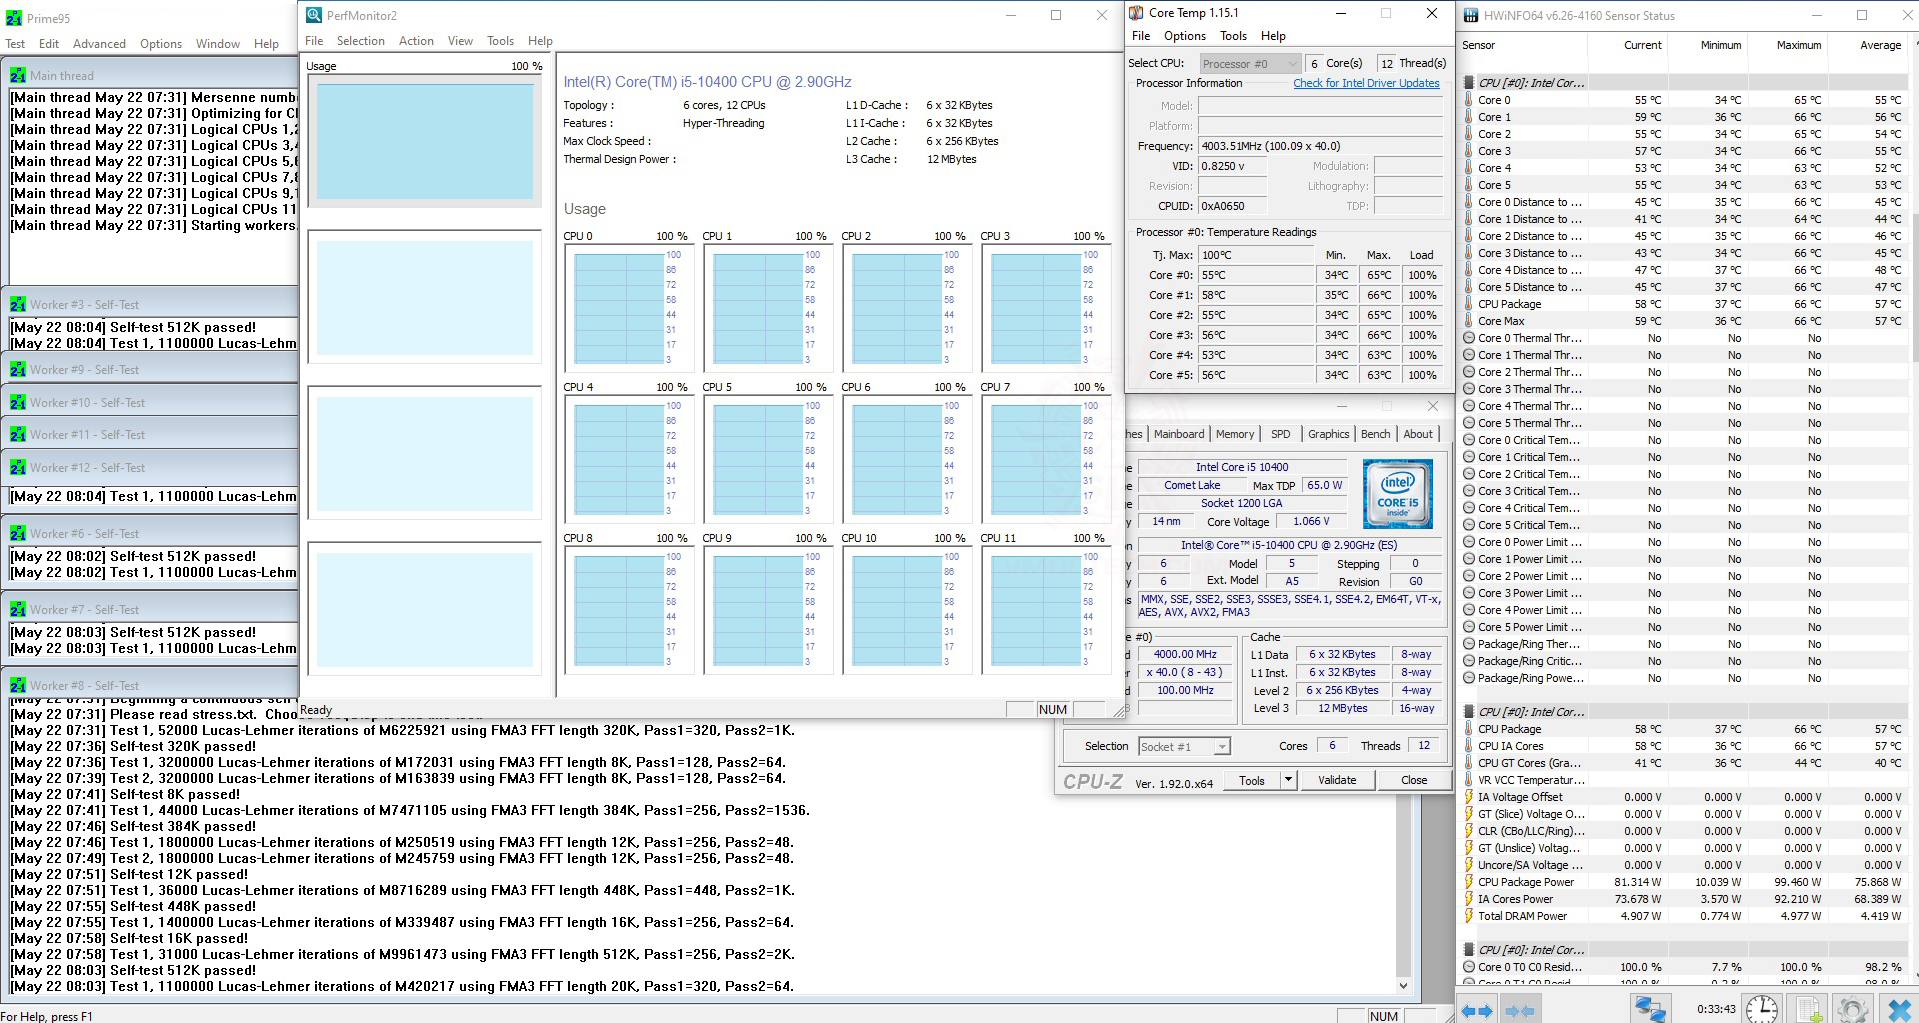Click PerfMonitor2 title bar app icon

click(x=314, y=15)
